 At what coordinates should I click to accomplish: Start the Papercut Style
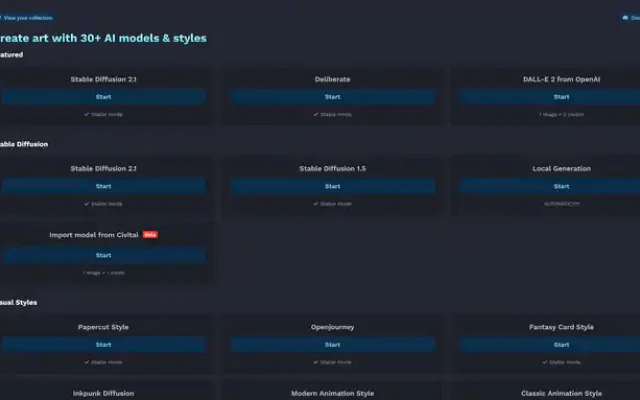103,344
